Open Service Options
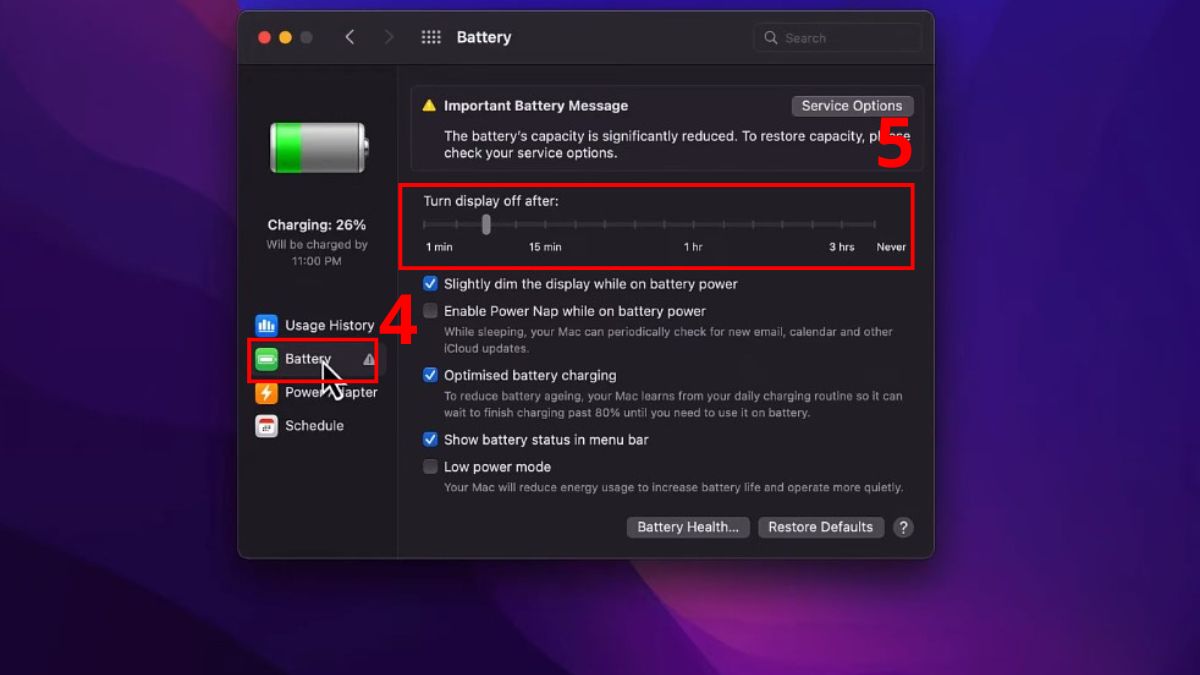 point(852,105)
